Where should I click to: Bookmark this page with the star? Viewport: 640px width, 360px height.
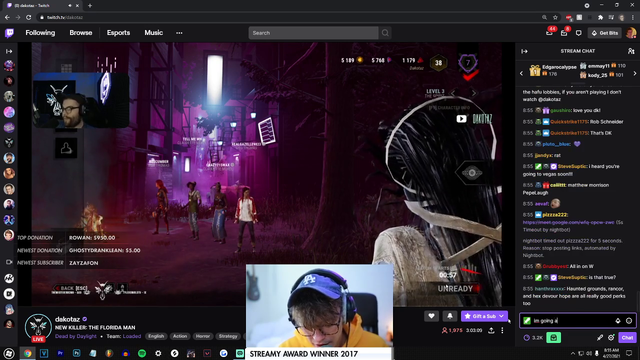(x=555, y=17)
